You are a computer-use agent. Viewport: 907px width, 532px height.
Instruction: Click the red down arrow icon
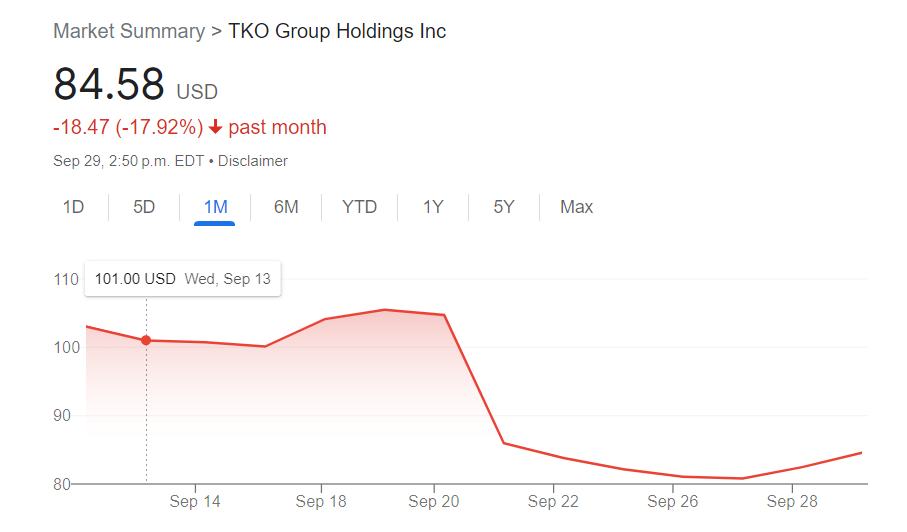(215, 128)
